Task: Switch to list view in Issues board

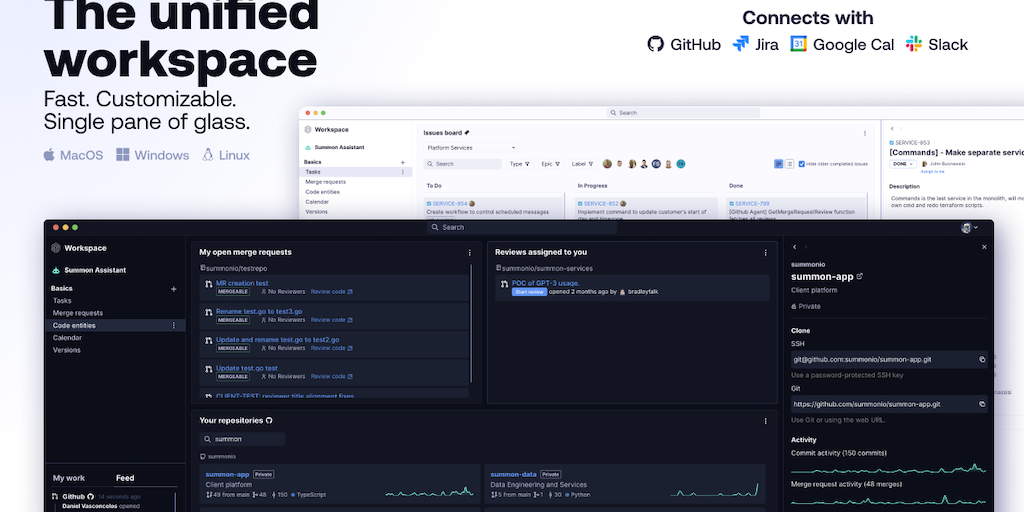Action: tap(789, 164)
